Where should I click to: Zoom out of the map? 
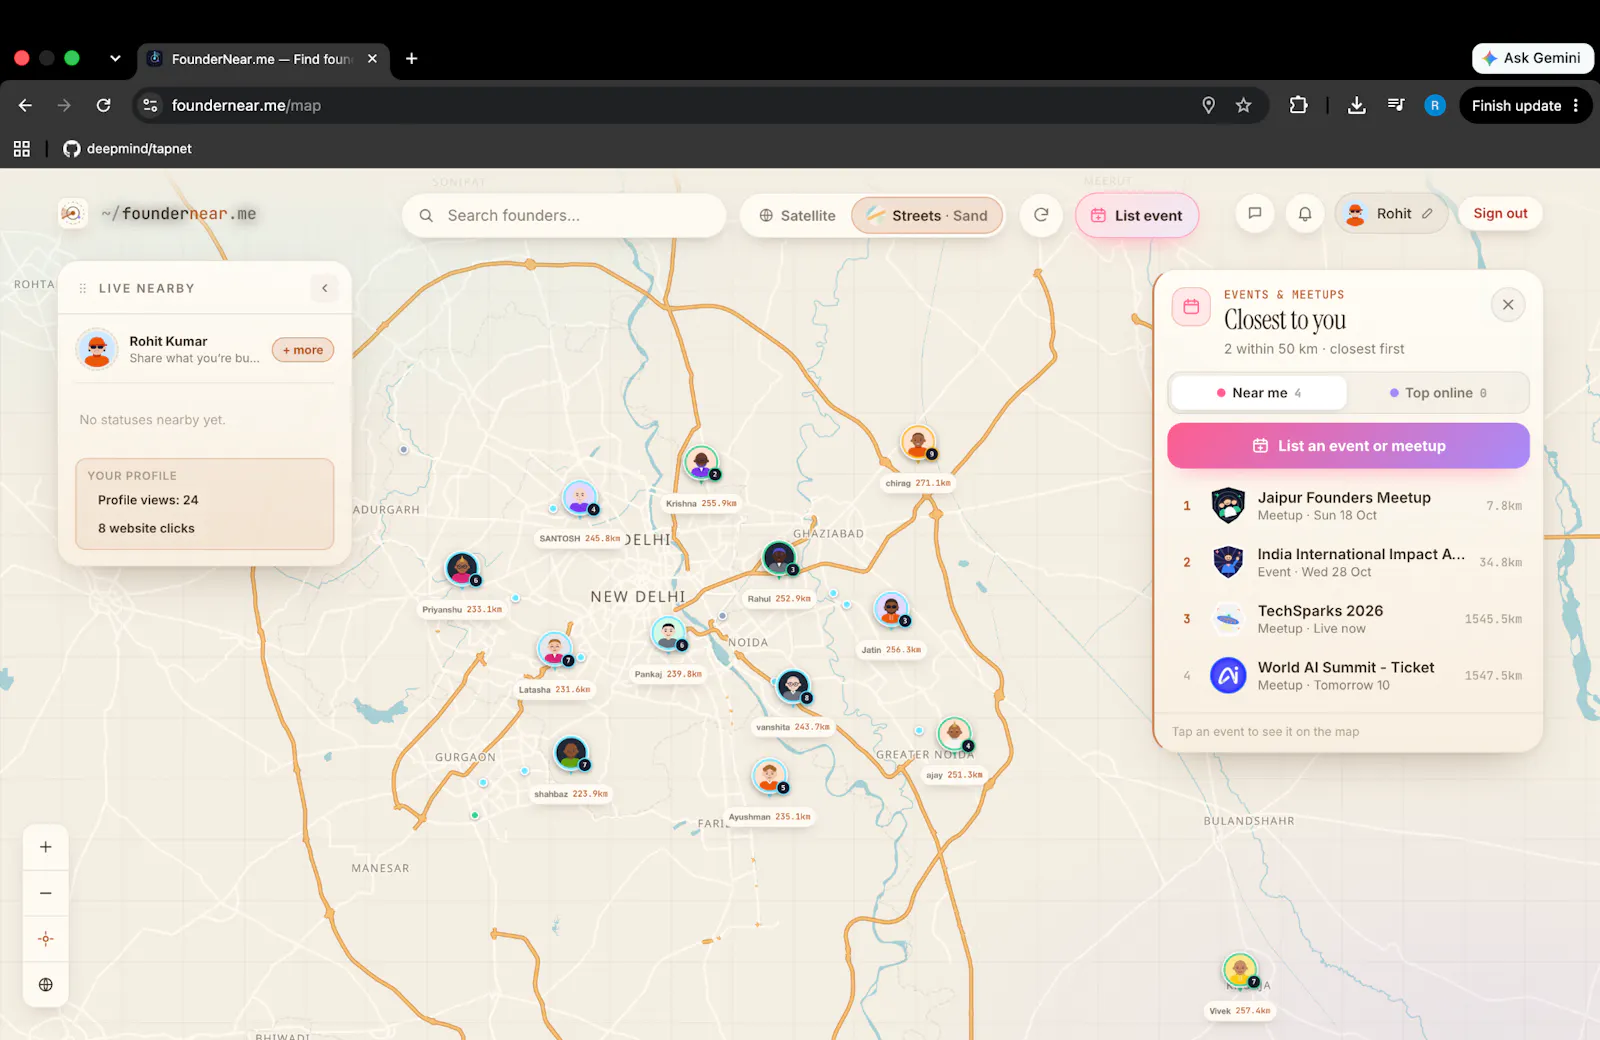coord(46,893)
